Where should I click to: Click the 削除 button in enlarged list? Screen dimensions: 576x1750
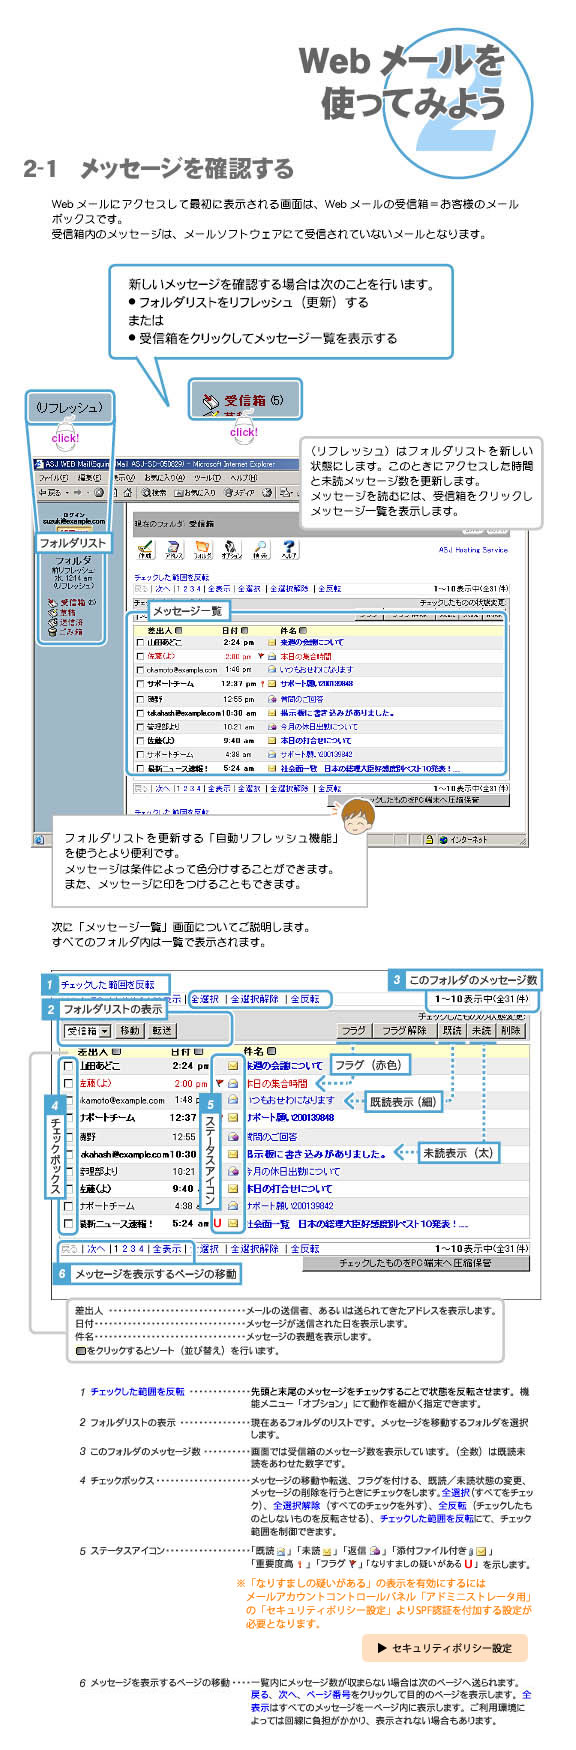[511, 1030]
